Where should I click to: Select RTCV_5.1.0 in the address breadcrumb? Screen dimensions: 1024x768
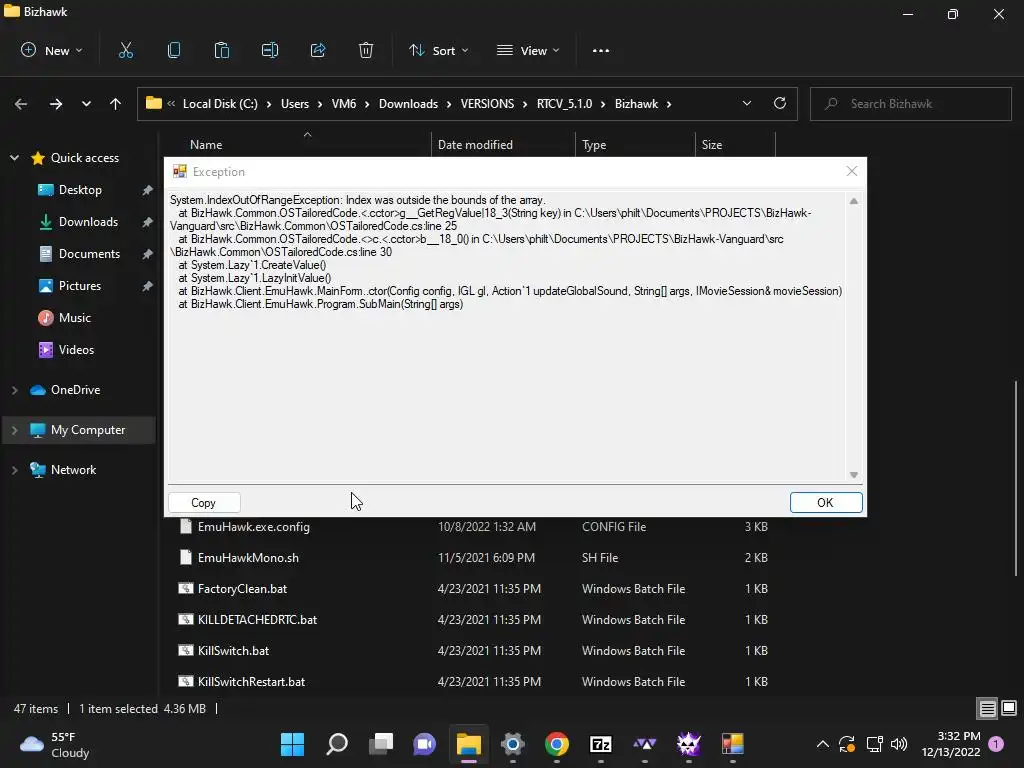(564, 104)
